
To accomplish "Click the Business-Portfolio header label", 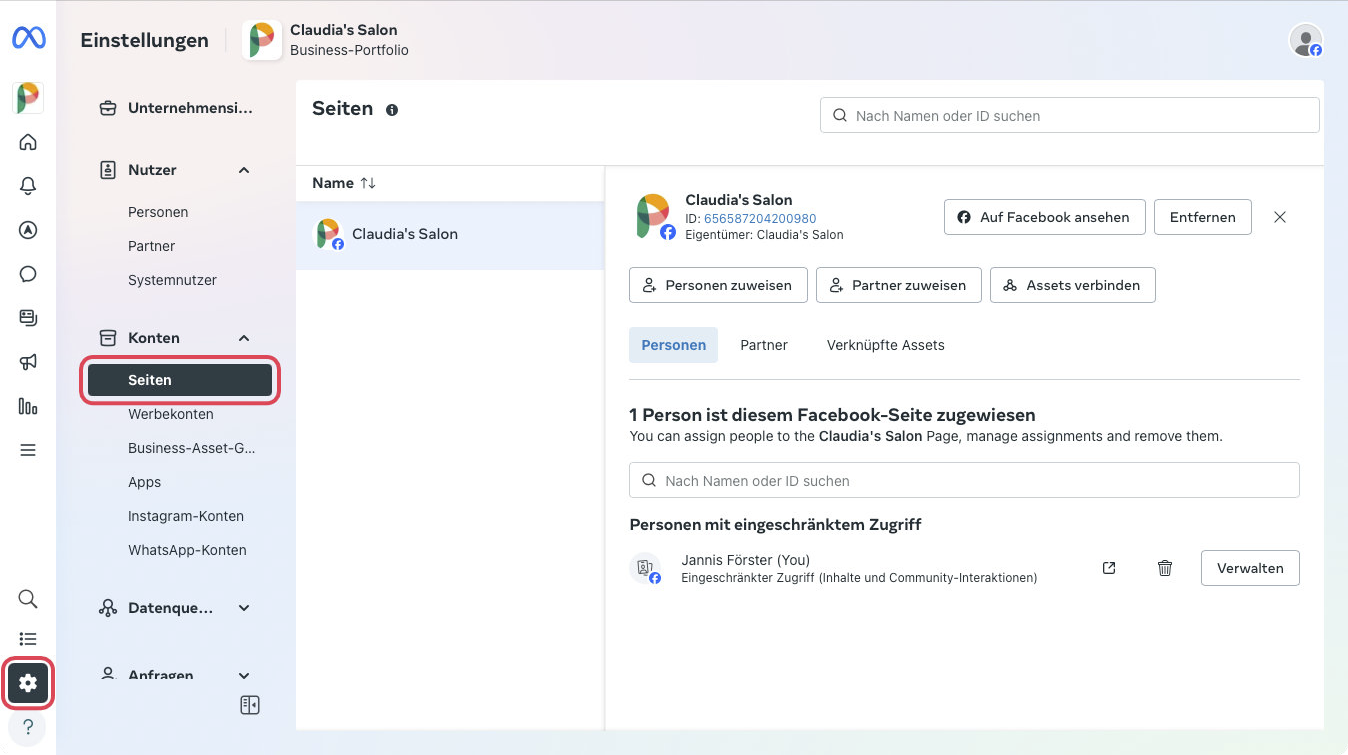I will [349, 50].
